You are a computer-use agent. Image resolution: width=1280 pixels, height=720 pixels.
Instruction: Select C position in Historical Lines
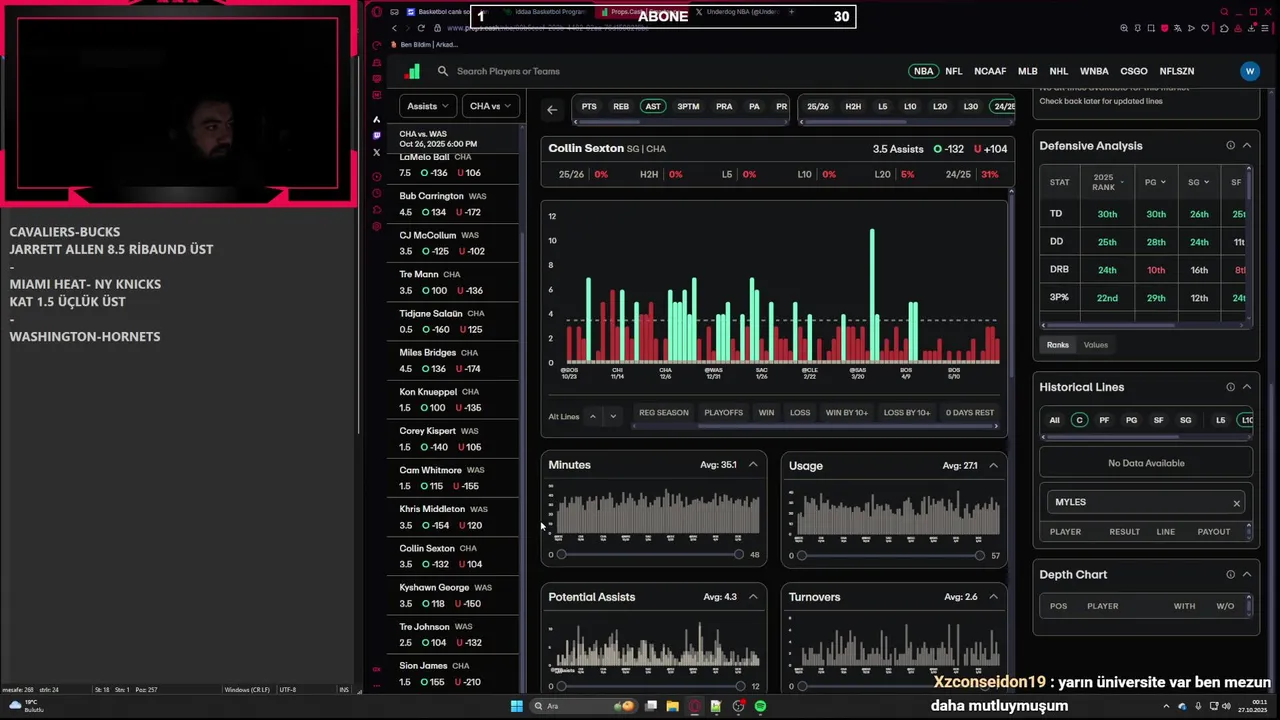(1079, 420)
